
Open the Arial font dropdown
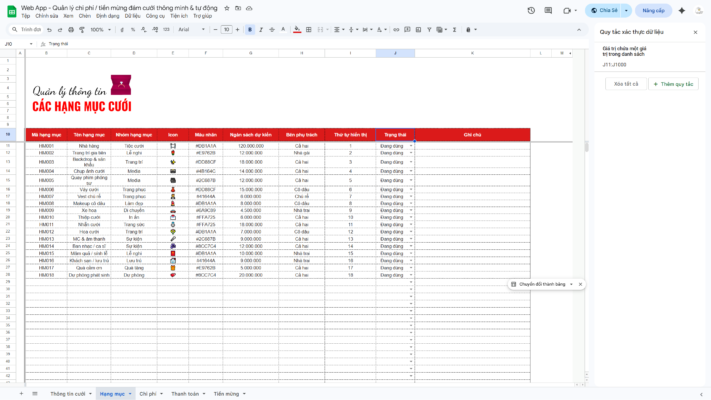tap(191, 29)
